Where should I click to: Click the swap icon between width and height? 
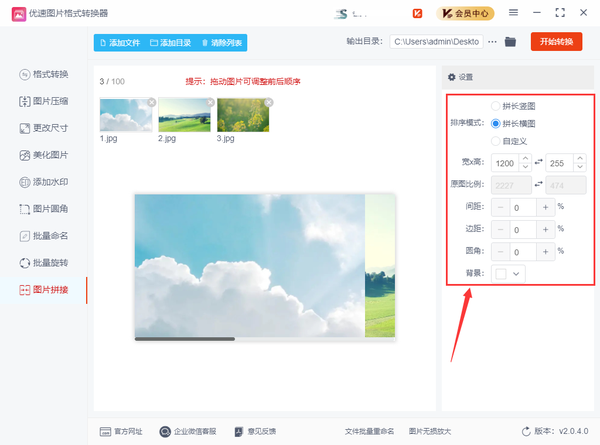point(538,162)
